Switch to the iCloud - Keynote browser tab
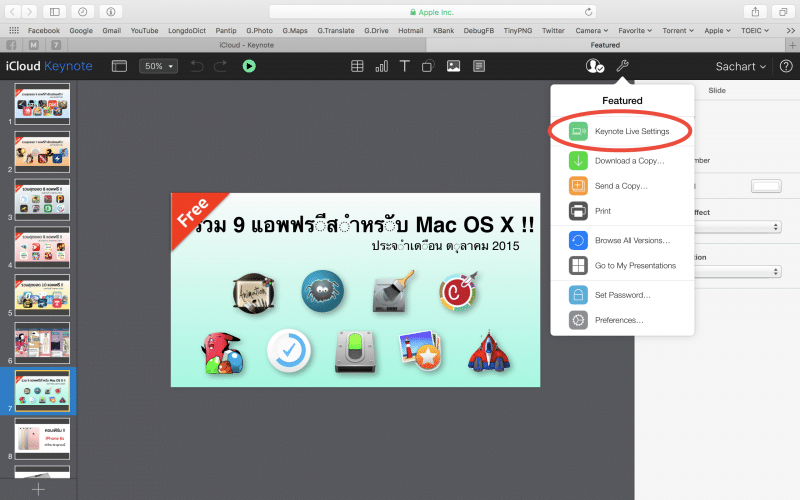Viewport: 800px width, 500px height. point(247,45)
